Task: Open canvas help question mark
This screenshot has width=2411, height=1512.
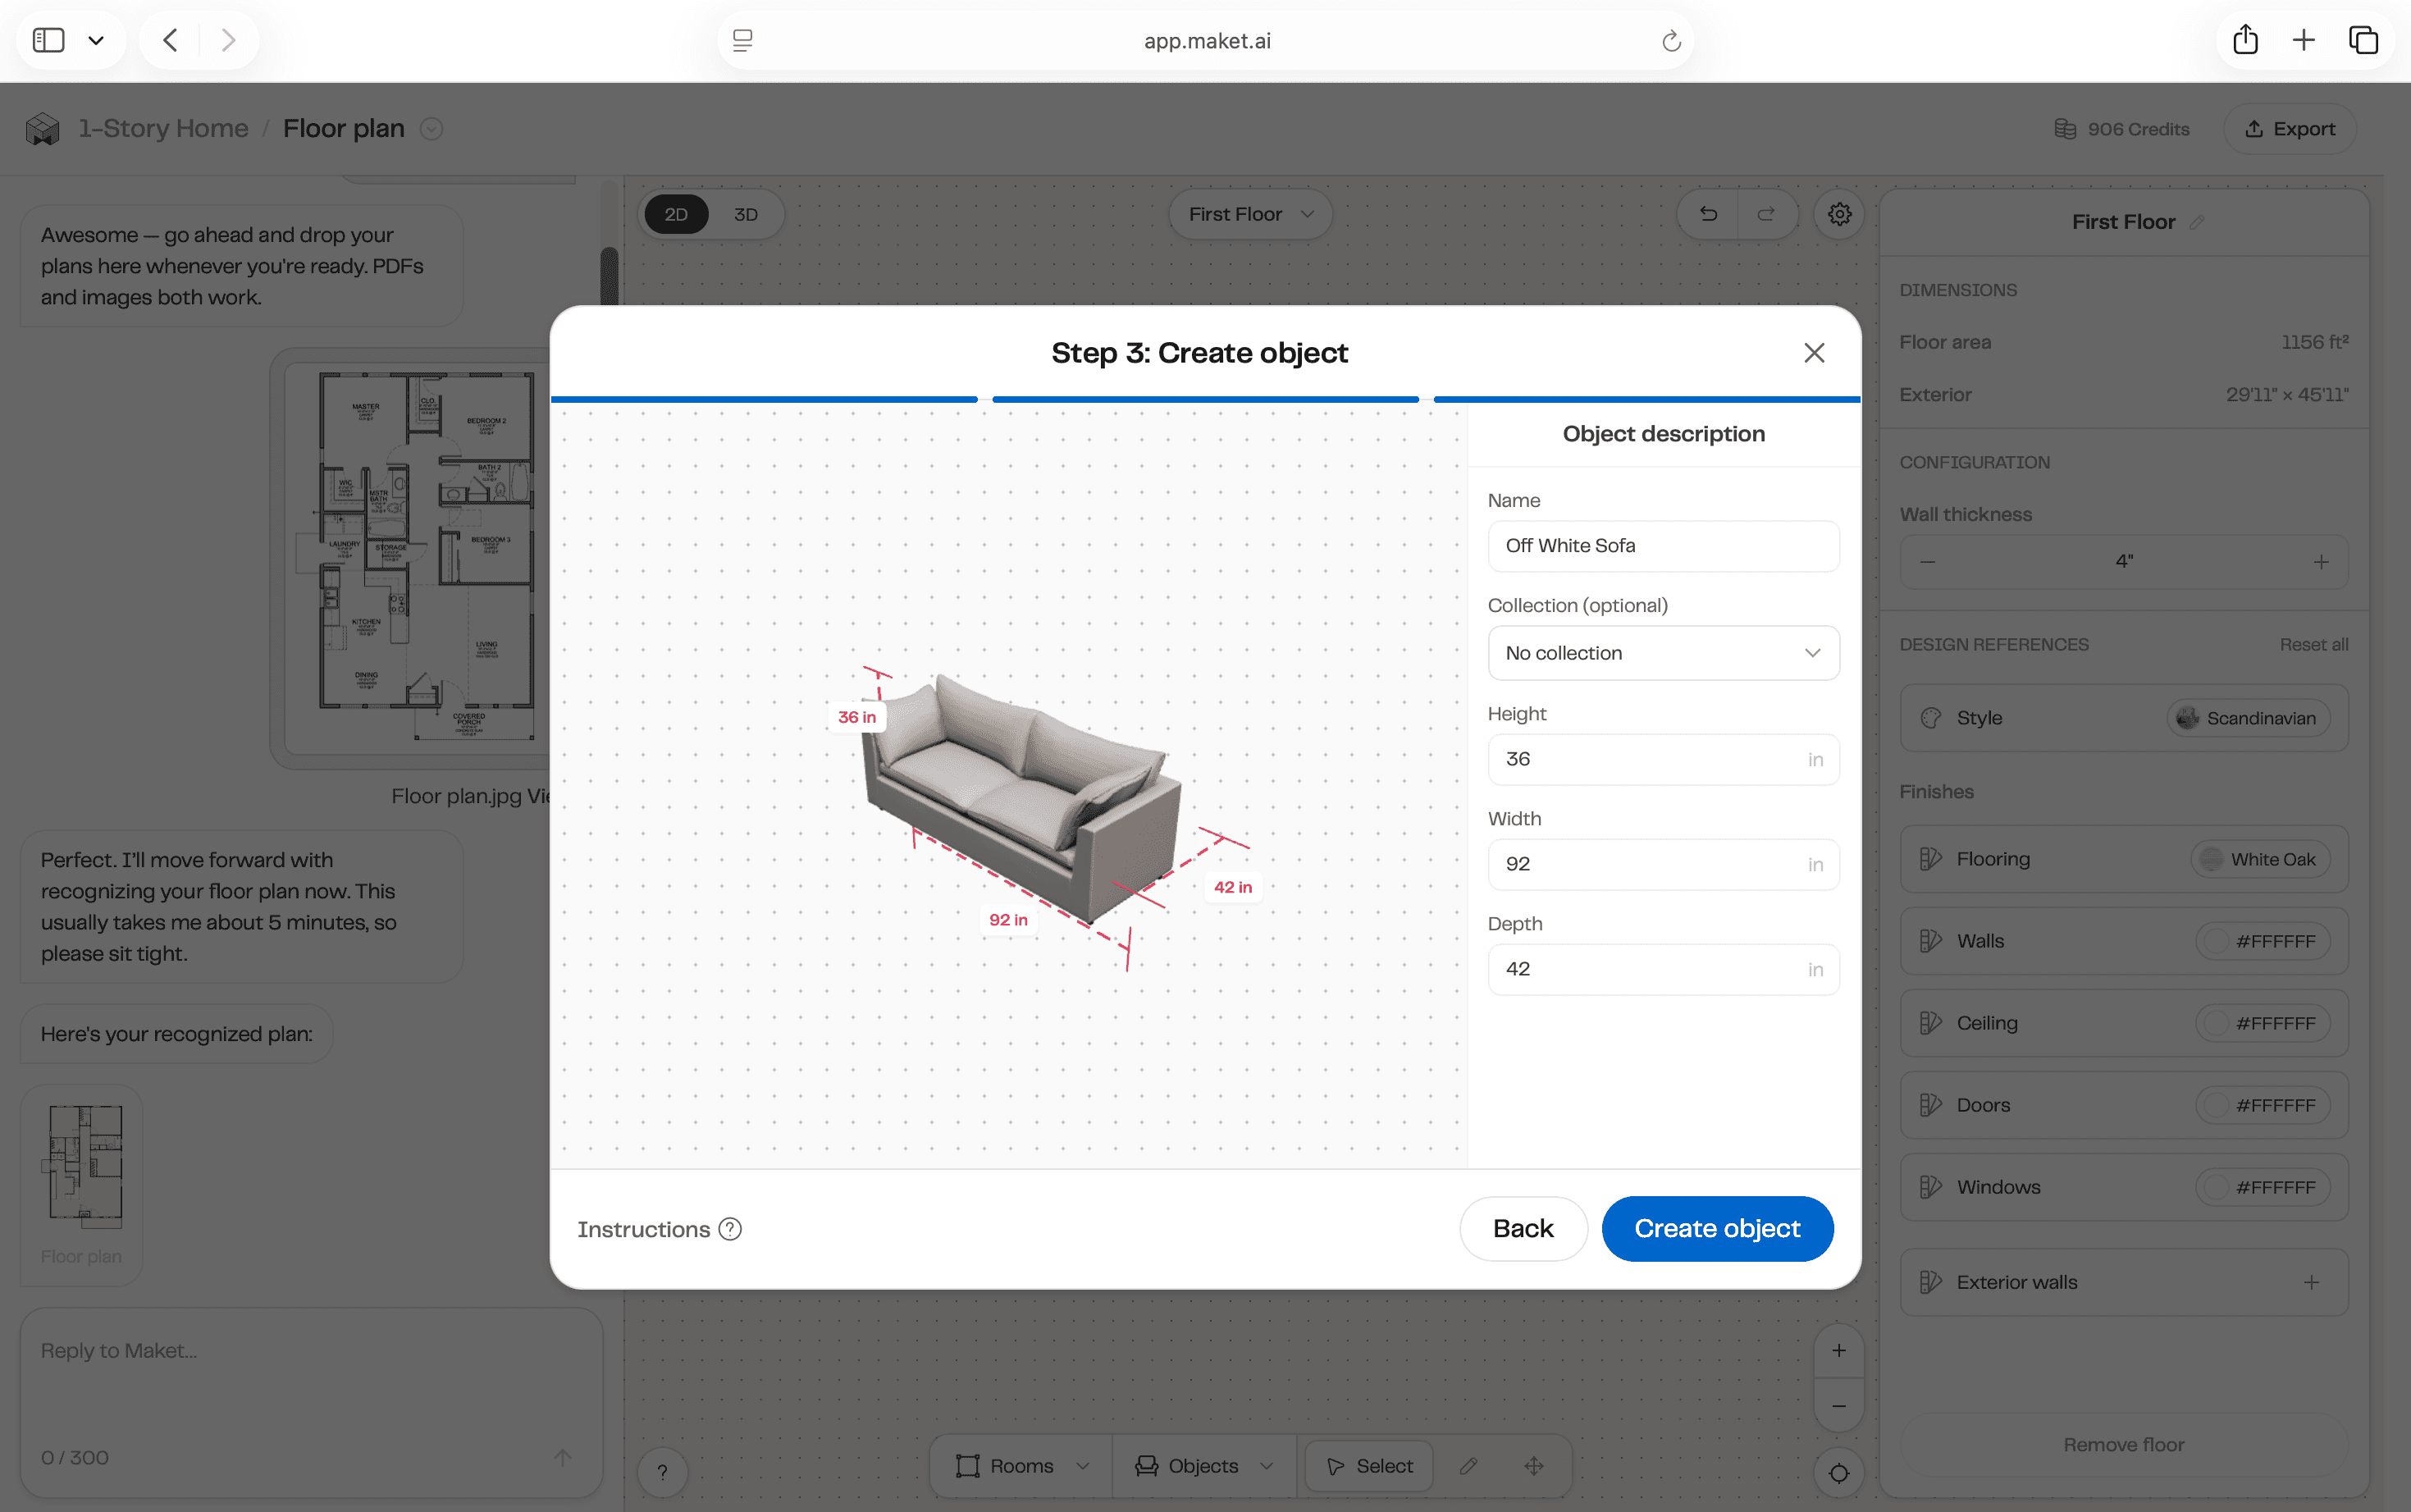Action: tap(662, 1472)
